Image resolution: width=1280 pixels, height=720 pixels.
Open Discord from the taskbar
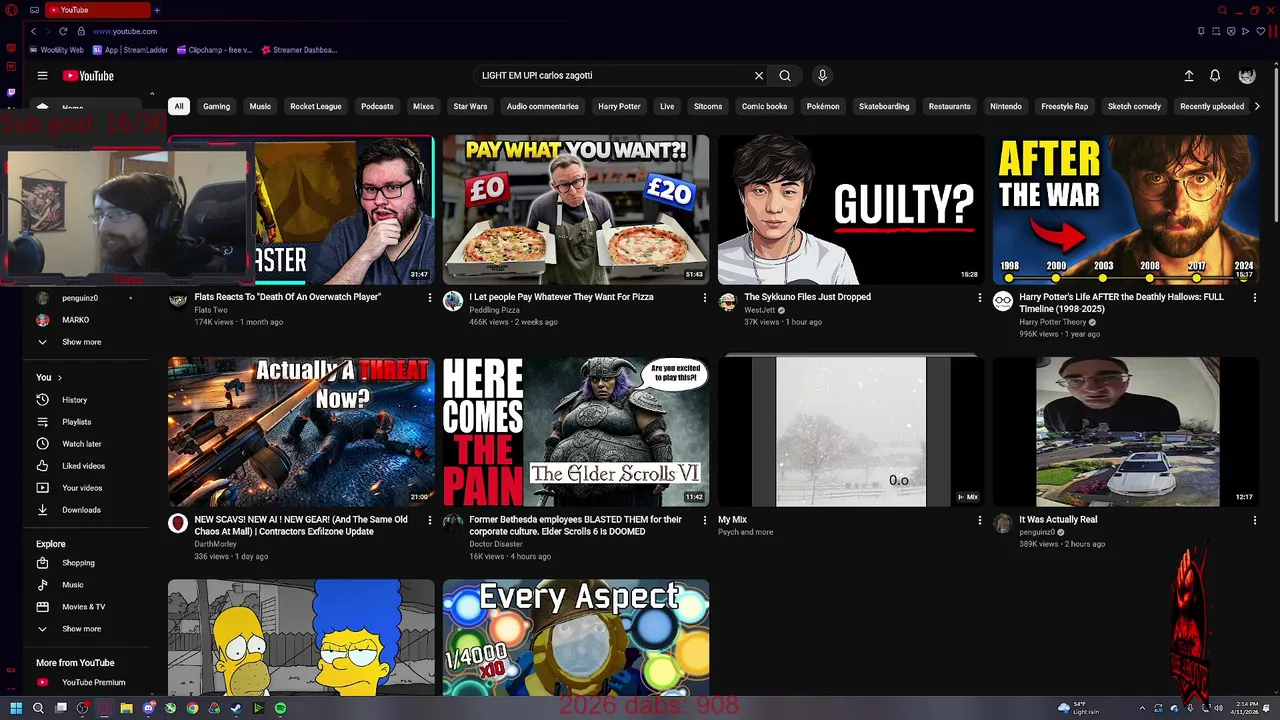point(148,708)
